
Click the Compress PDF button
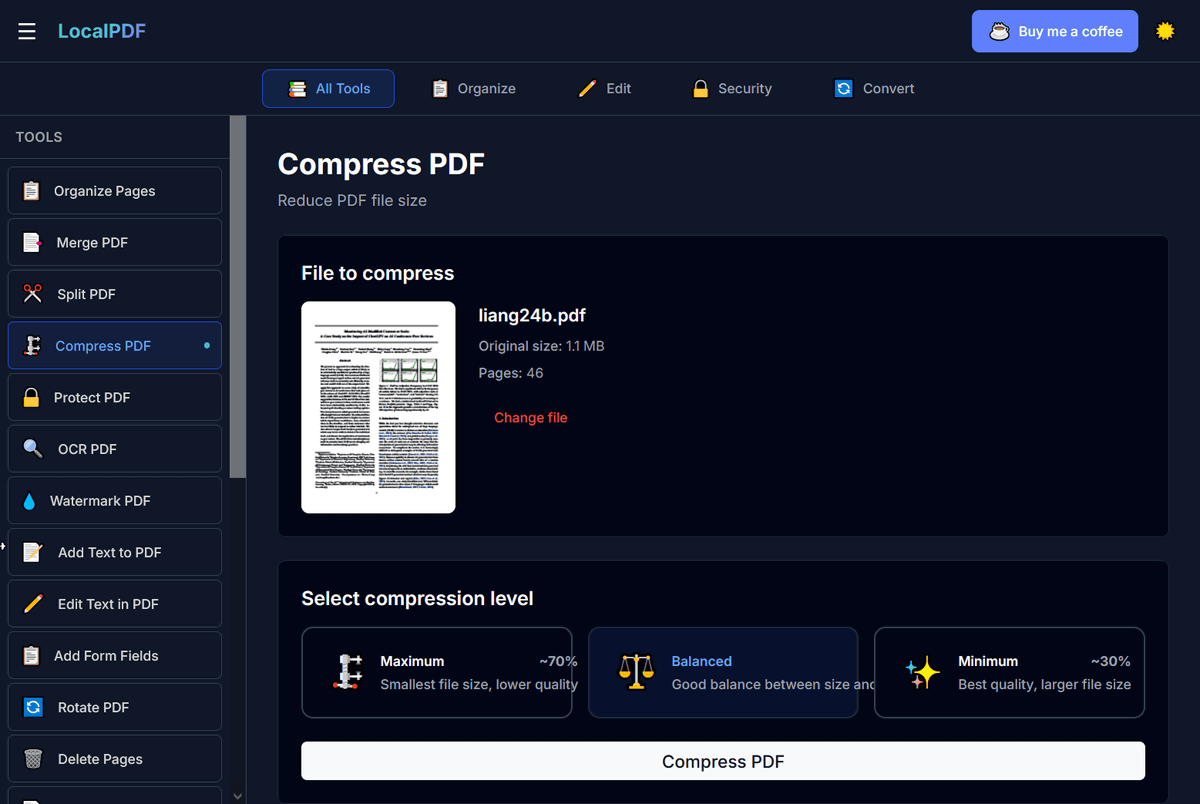723,761
